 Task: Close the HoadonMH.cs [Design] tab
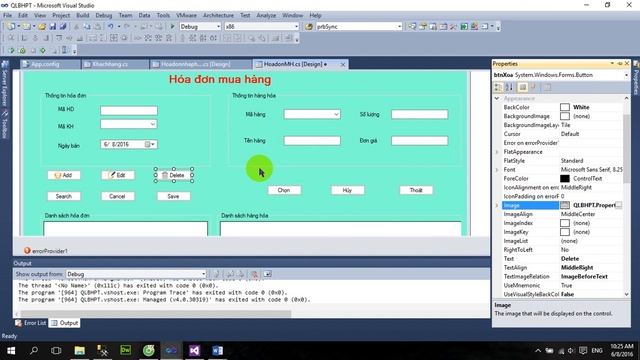coord(343,64)
